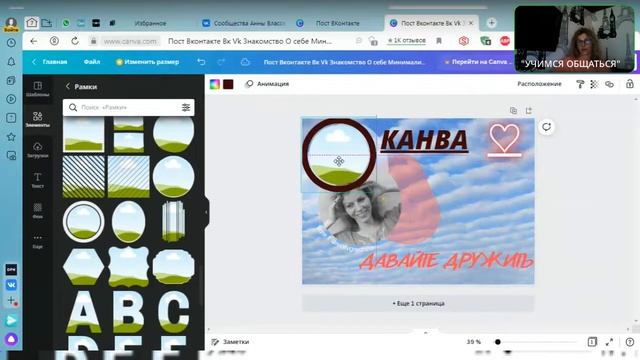The width and height of the screenshot is (640, 360).
Task: Reload the page with the refresh icon
Action: (x=75, y=41)
